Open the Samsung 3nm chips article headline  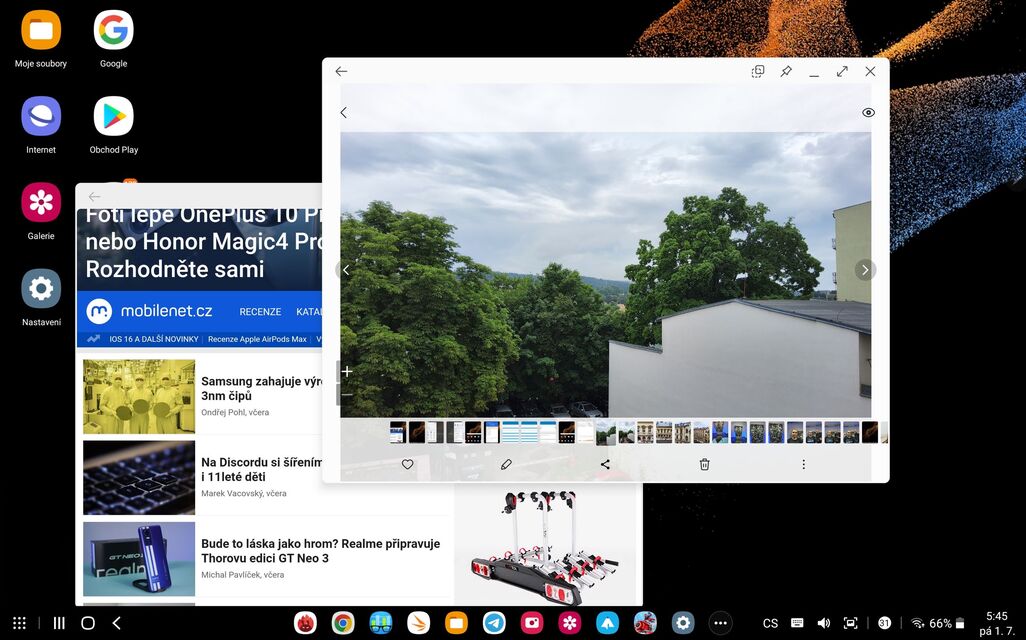pyautogui.click(x=260, y=388)
